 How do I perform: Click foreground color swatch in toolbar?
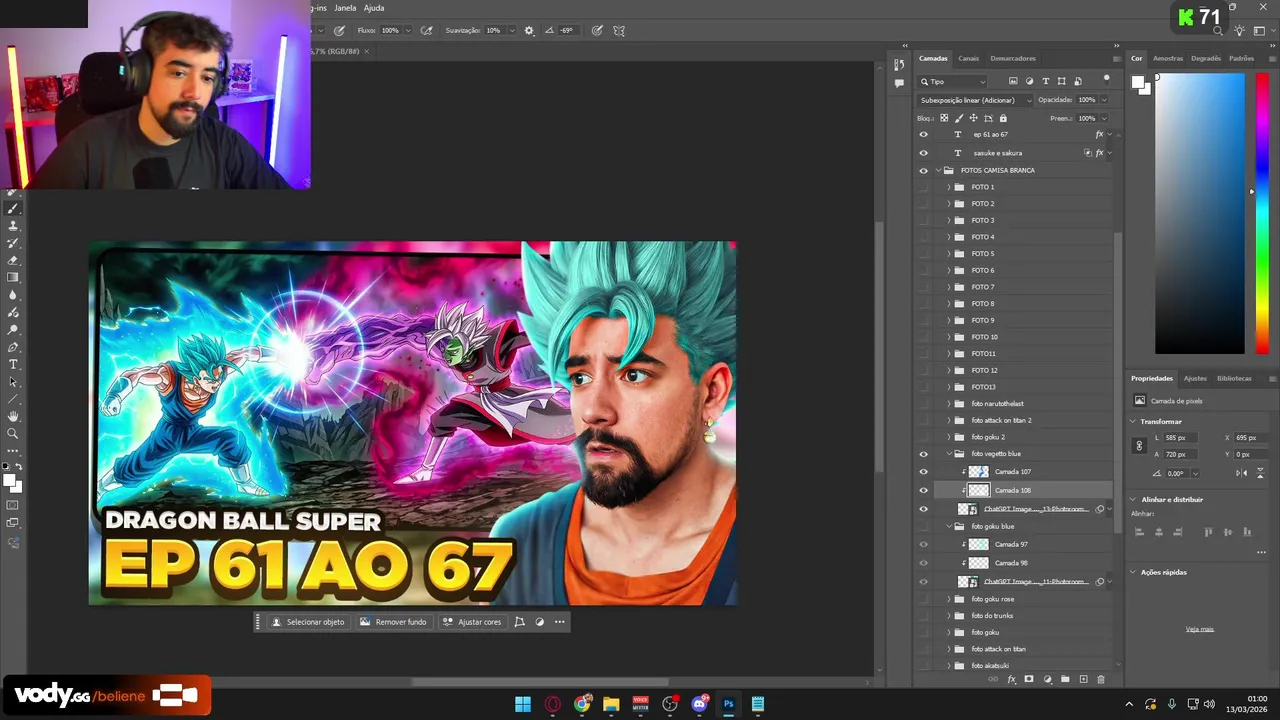pos(11,481)
